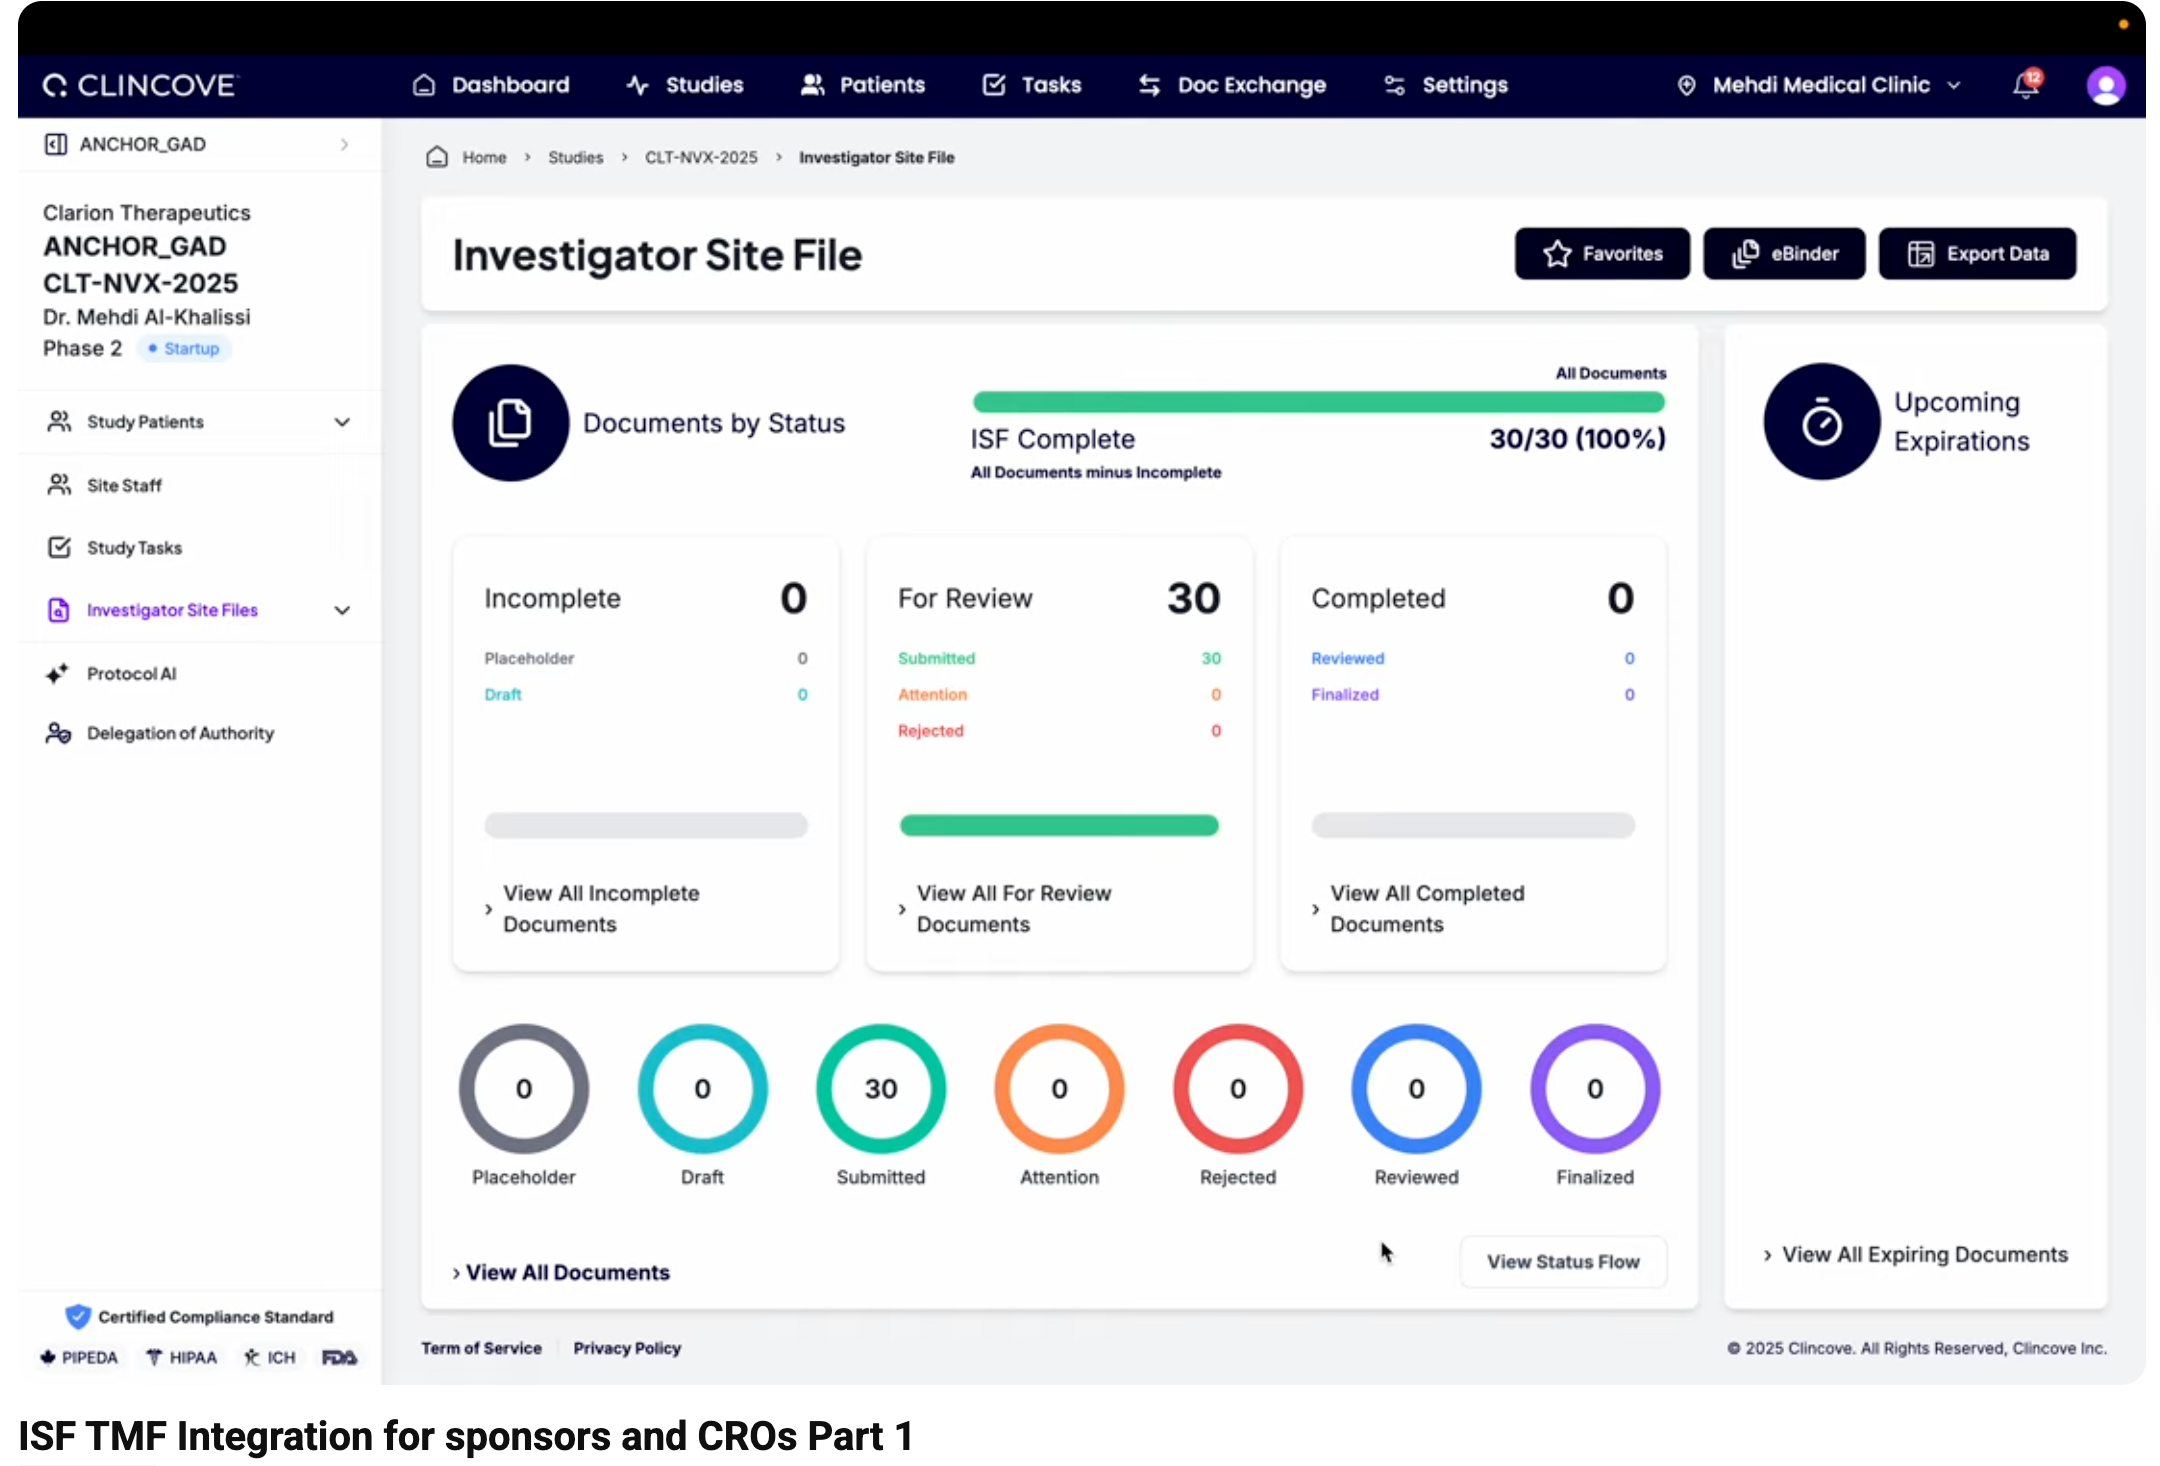Click the clinic location pin icon
The image size is (2160, 1466).
tap(1687, 85)
